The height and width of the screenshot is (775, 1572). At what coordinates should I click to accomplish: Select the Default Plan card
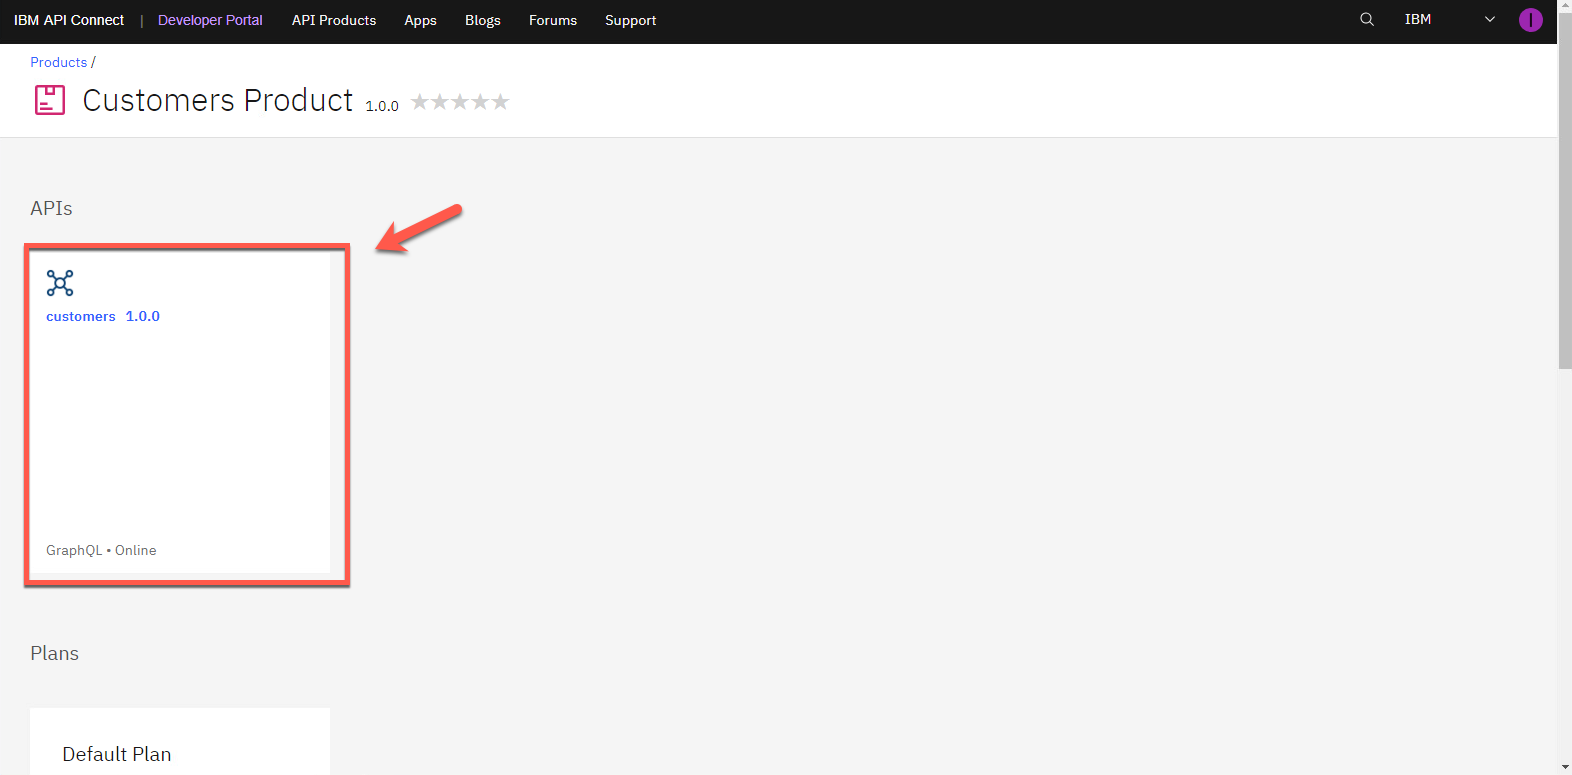pos(180,745)
